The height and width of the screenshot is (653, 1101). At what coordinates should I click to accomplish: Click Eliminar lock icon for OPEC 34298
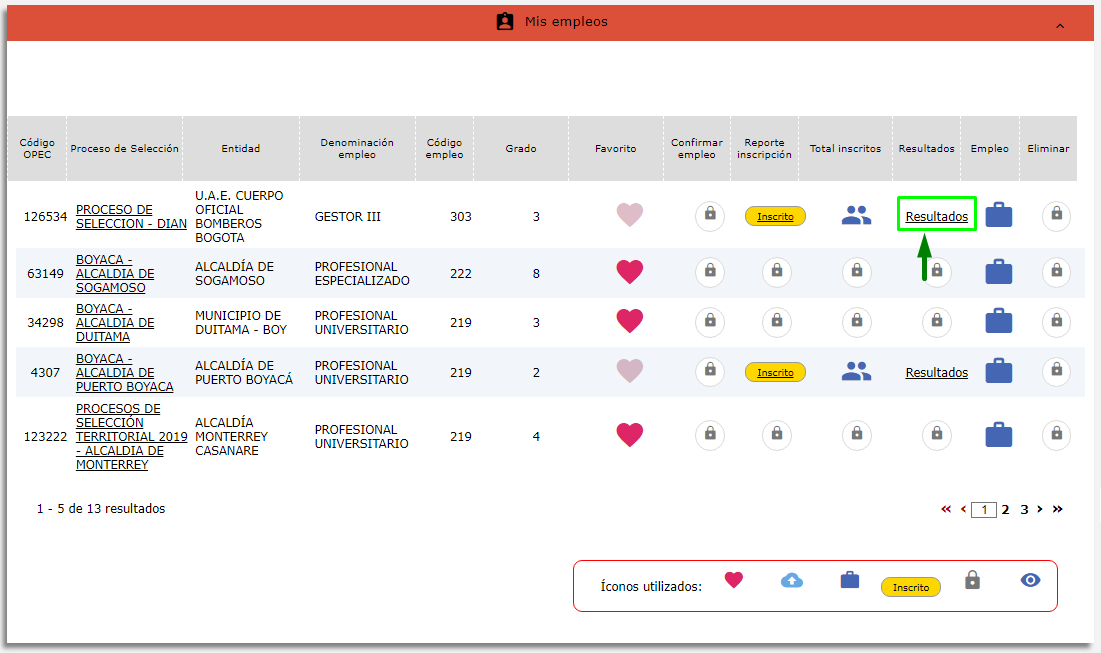pyautogui.click(x=1056, y=321)
